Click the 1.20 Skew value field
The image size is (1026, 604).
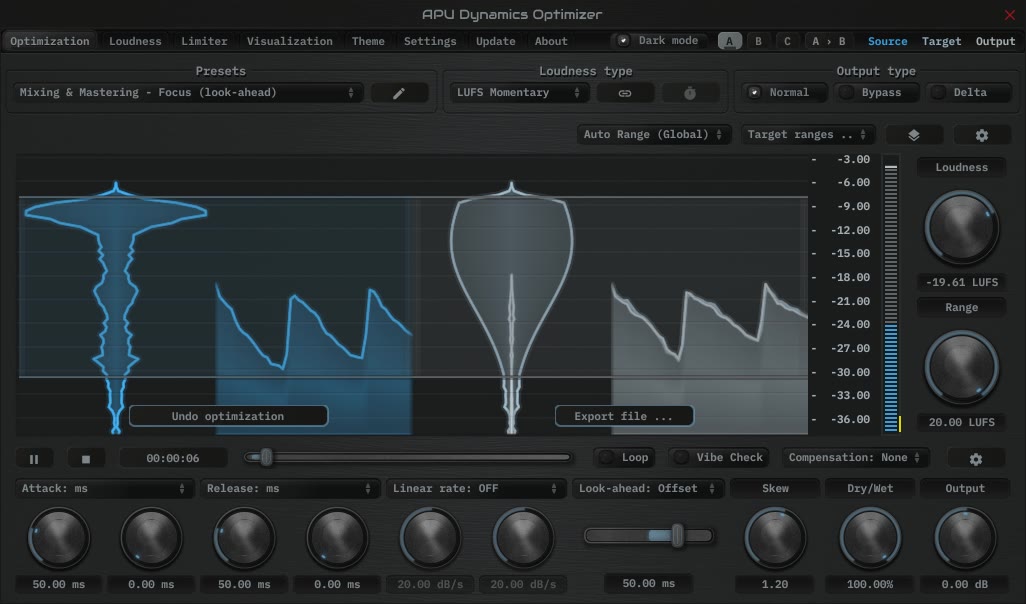[775, 584]
